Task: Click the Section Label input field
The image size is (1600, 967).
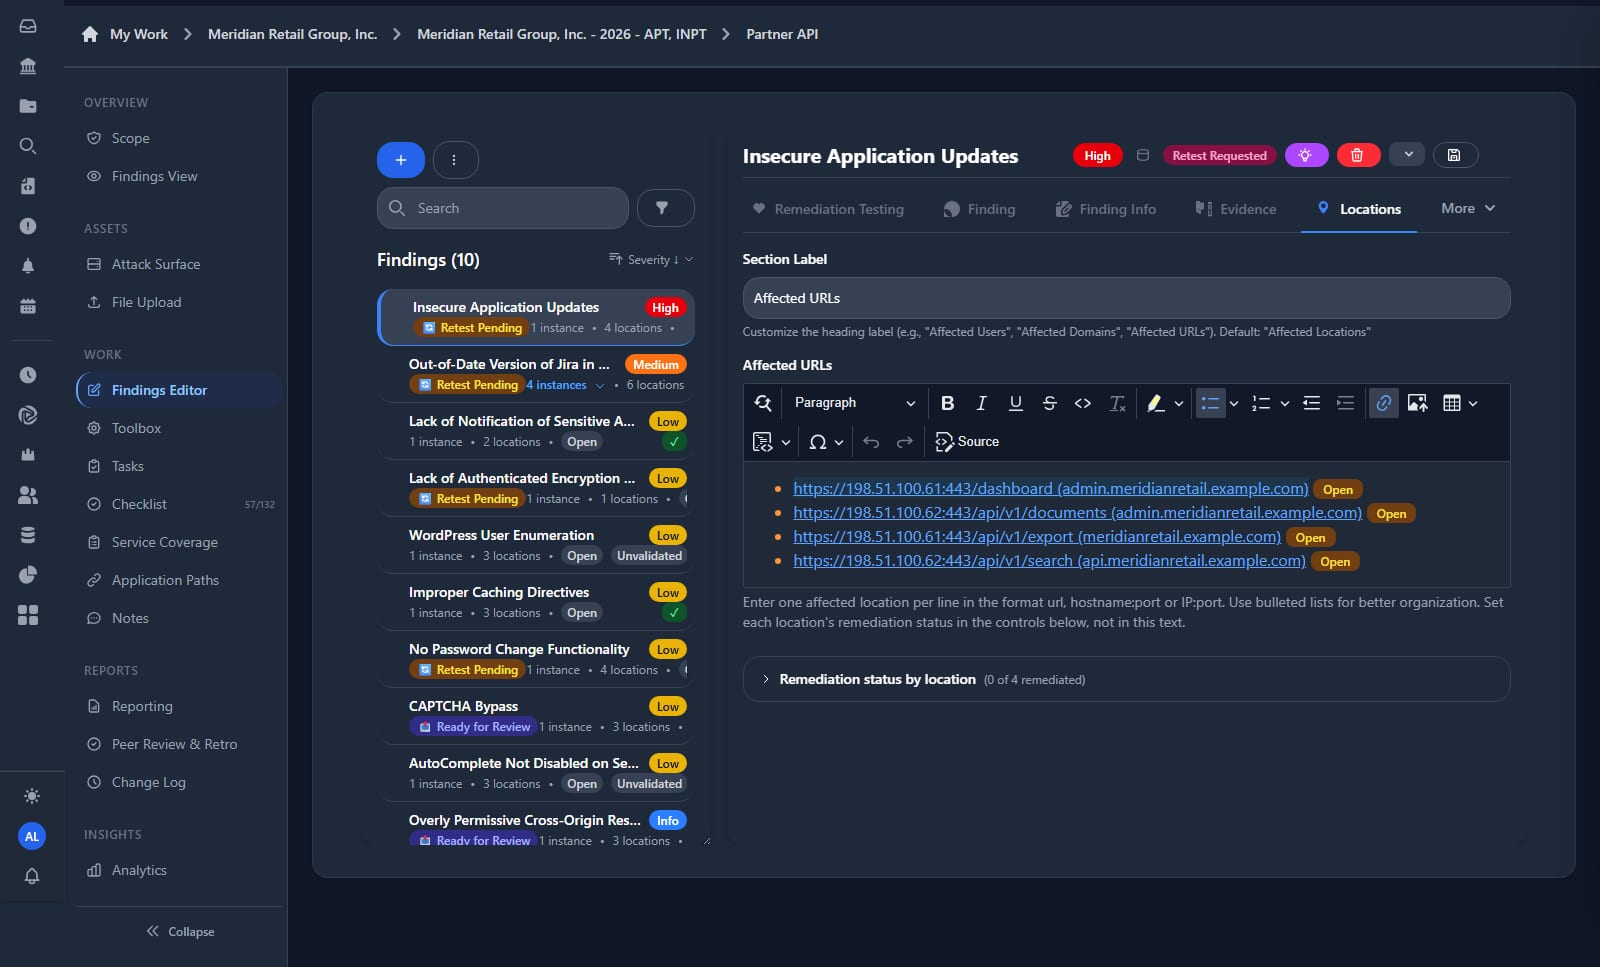Action: coord(1126,298)
